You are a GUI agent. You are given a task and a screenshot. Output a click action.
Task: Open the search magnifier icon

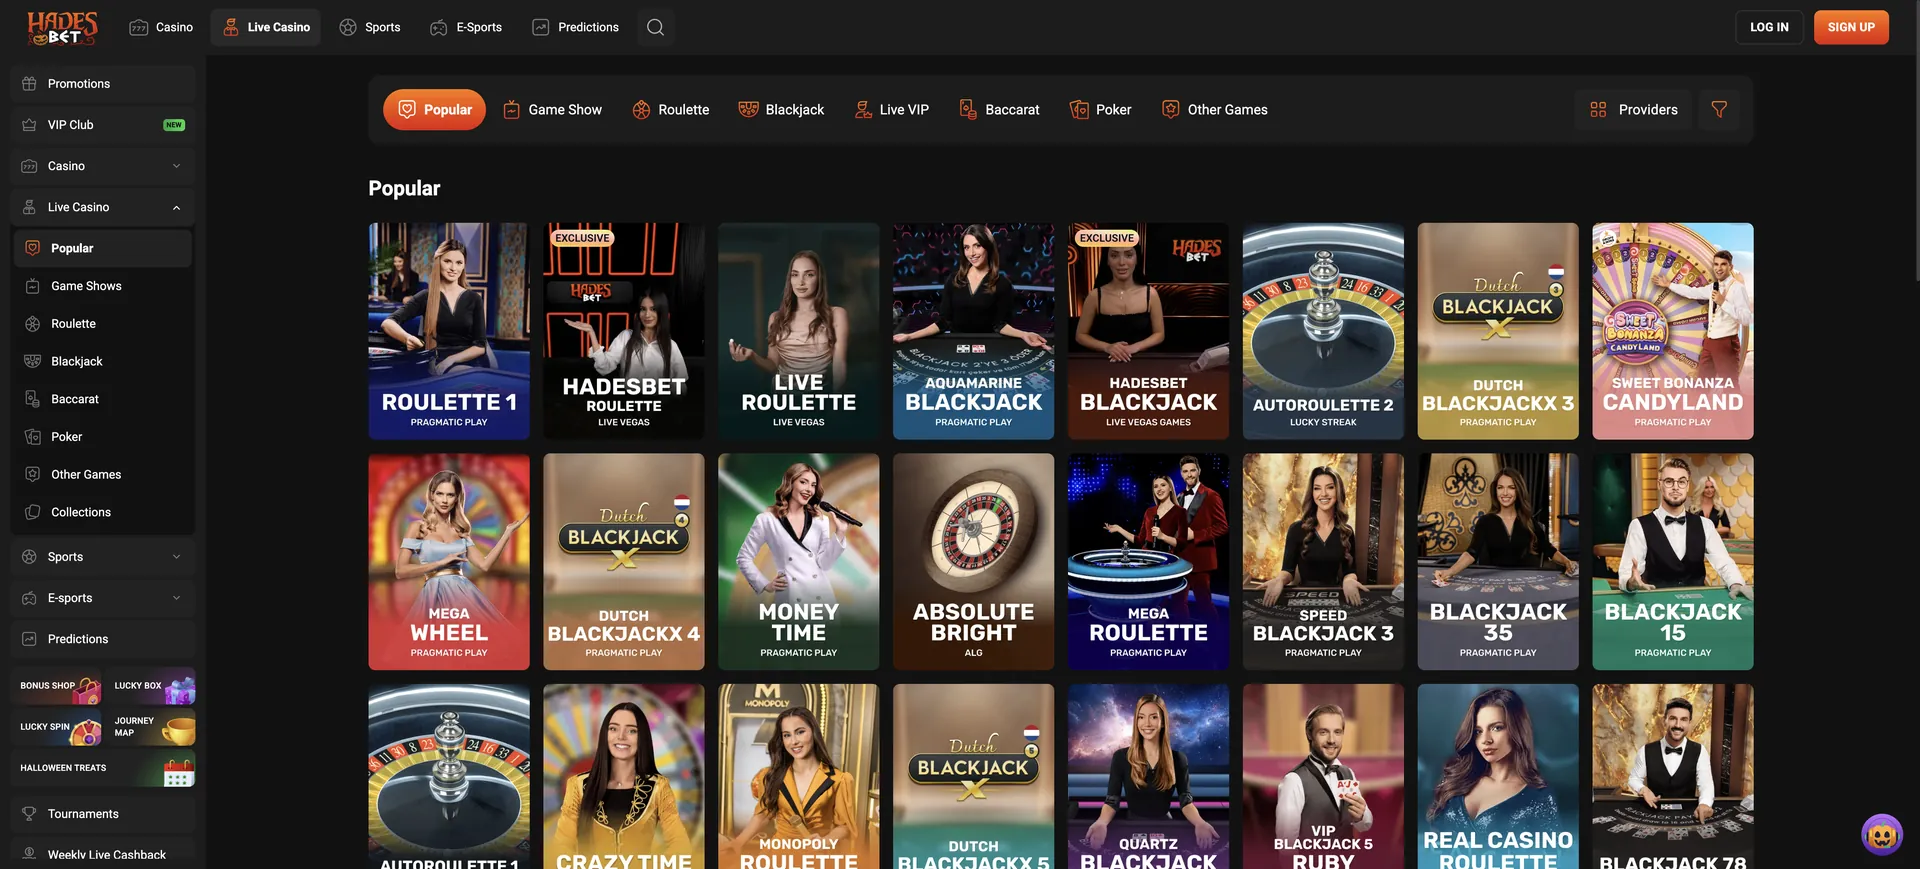point(655,27)
